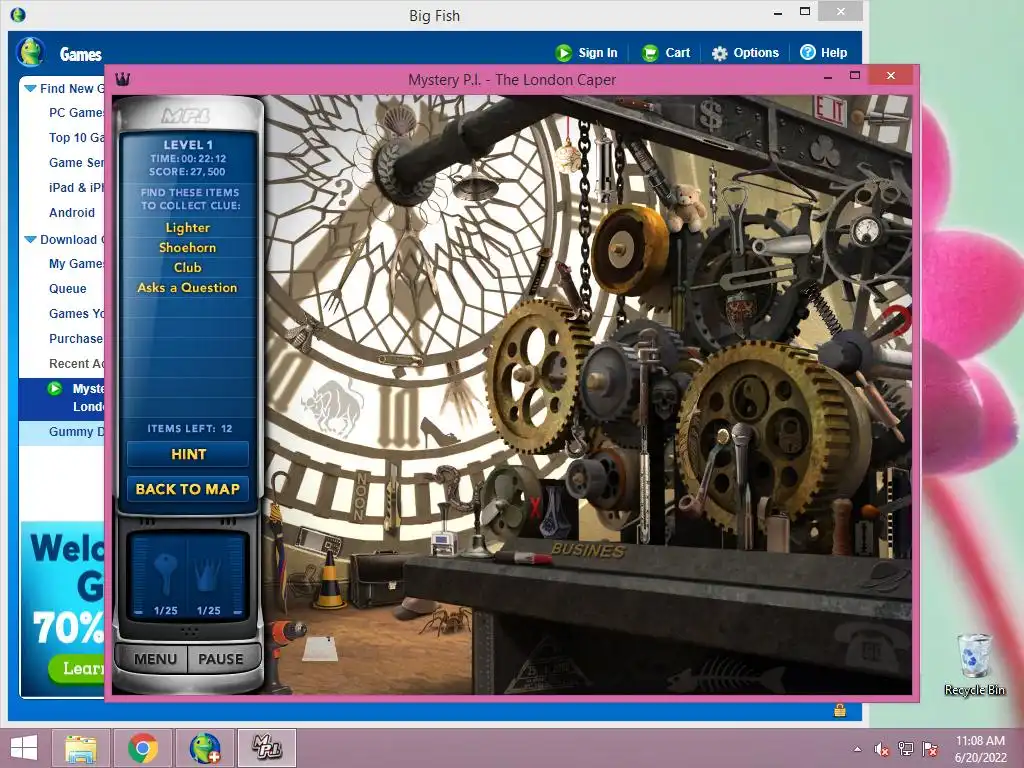1024x768 pixels.
Task: Click the NOON sign on the clock
Action: coord(360,496)
